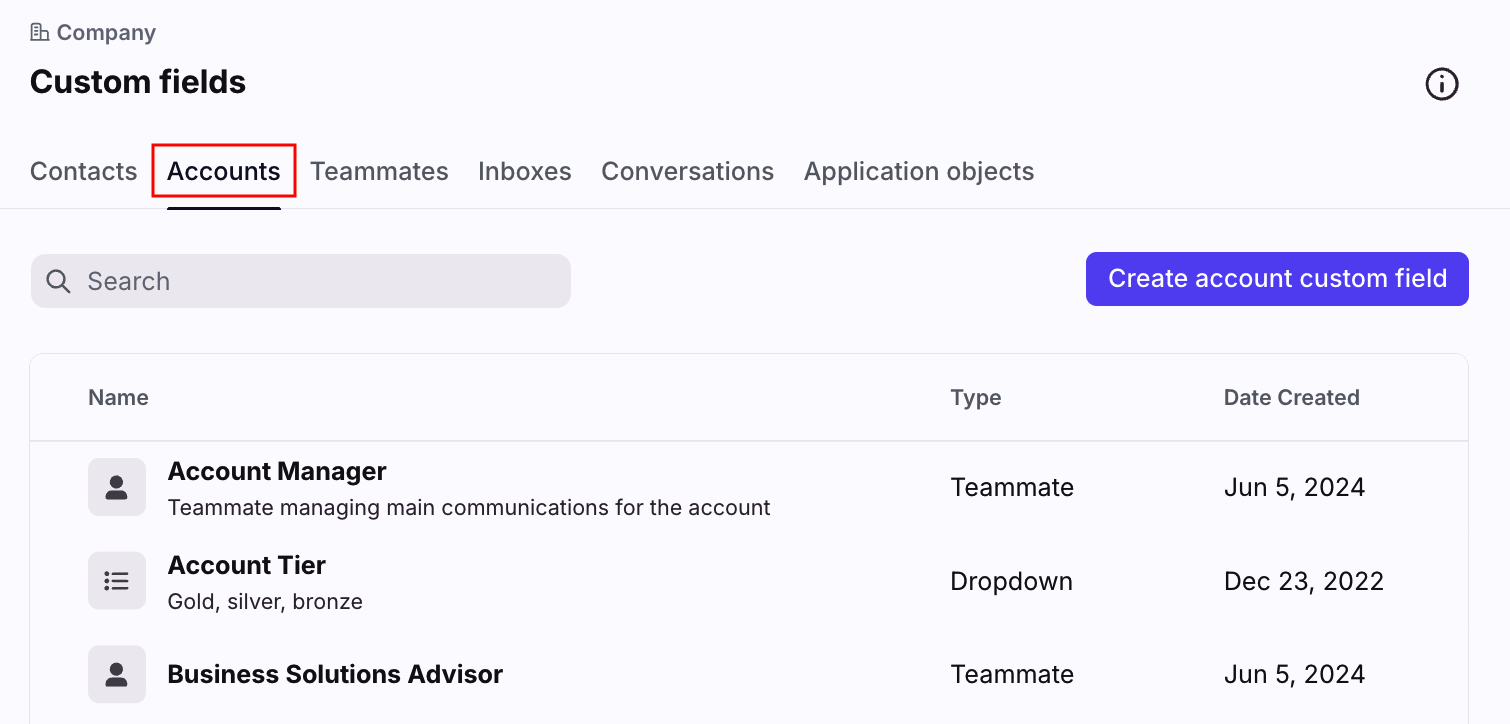Click the Company breadcrumb label
The width and height of the screenshot is (1510, 724).
pos(106,33)
